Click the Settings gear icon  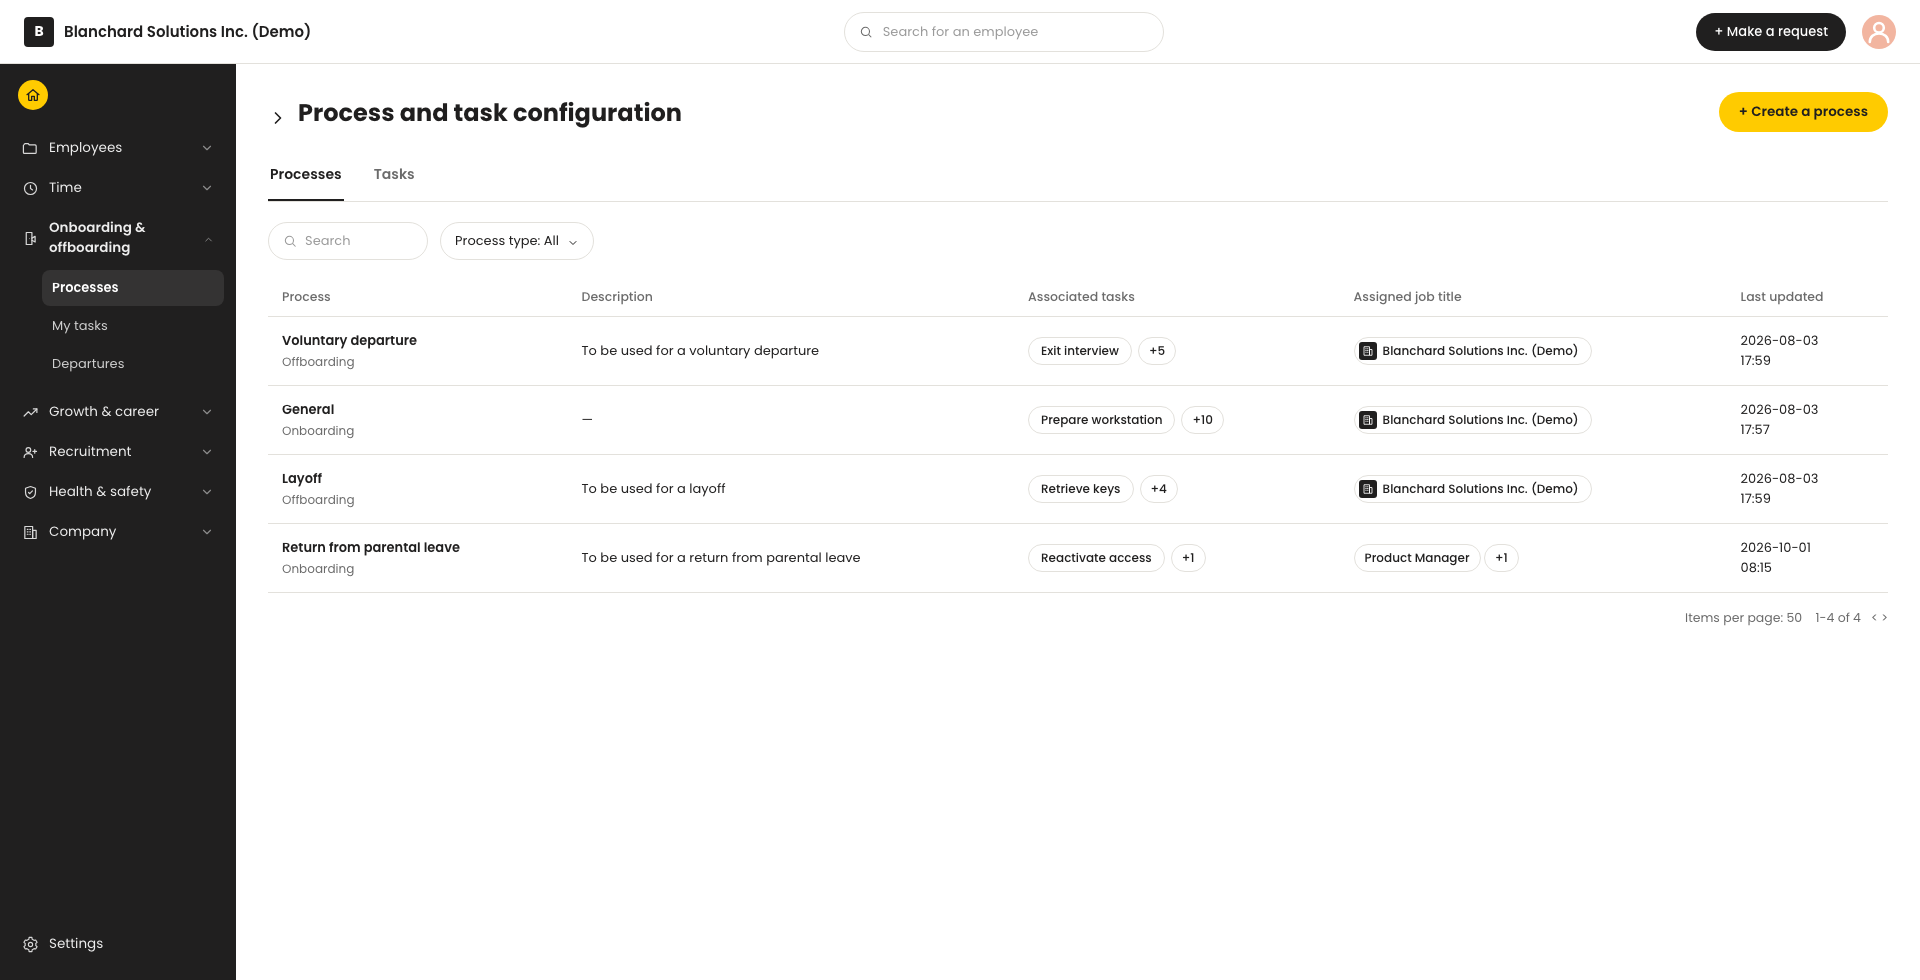pos(30,944)
